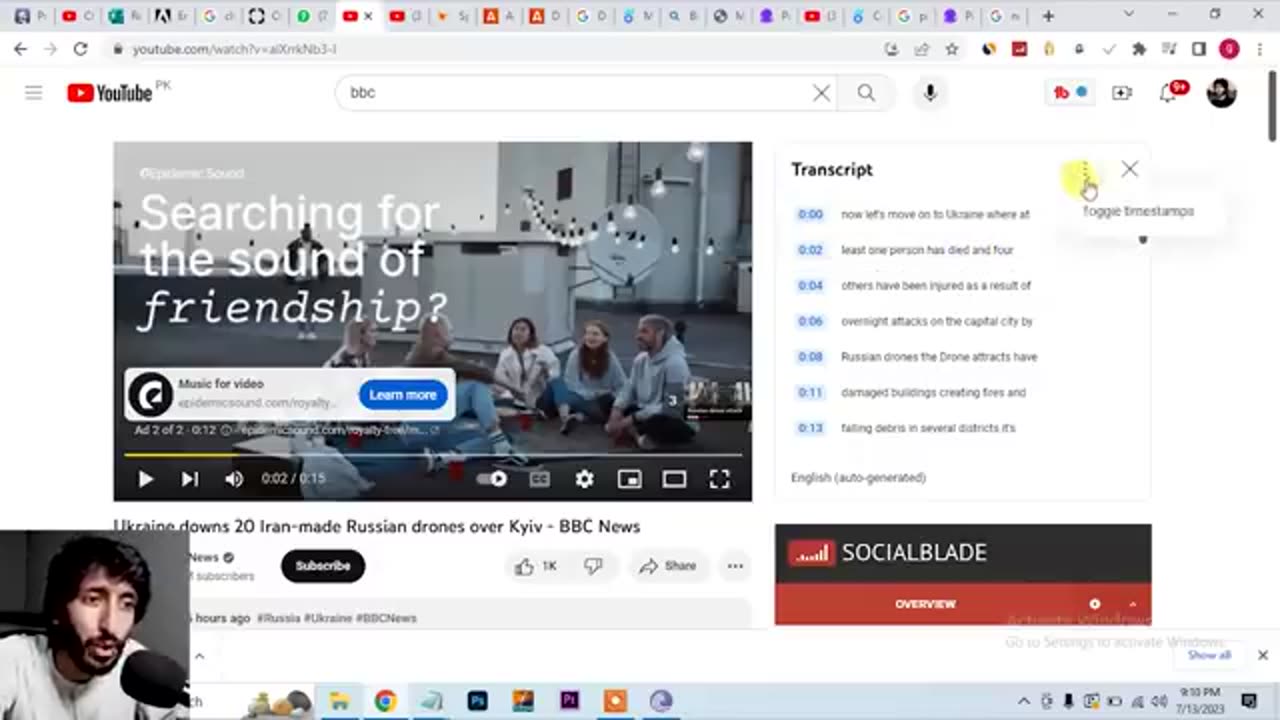Viewport: 1280px width, 720px height.
Task: Go to YouTube home via logo
Action: 110,93
